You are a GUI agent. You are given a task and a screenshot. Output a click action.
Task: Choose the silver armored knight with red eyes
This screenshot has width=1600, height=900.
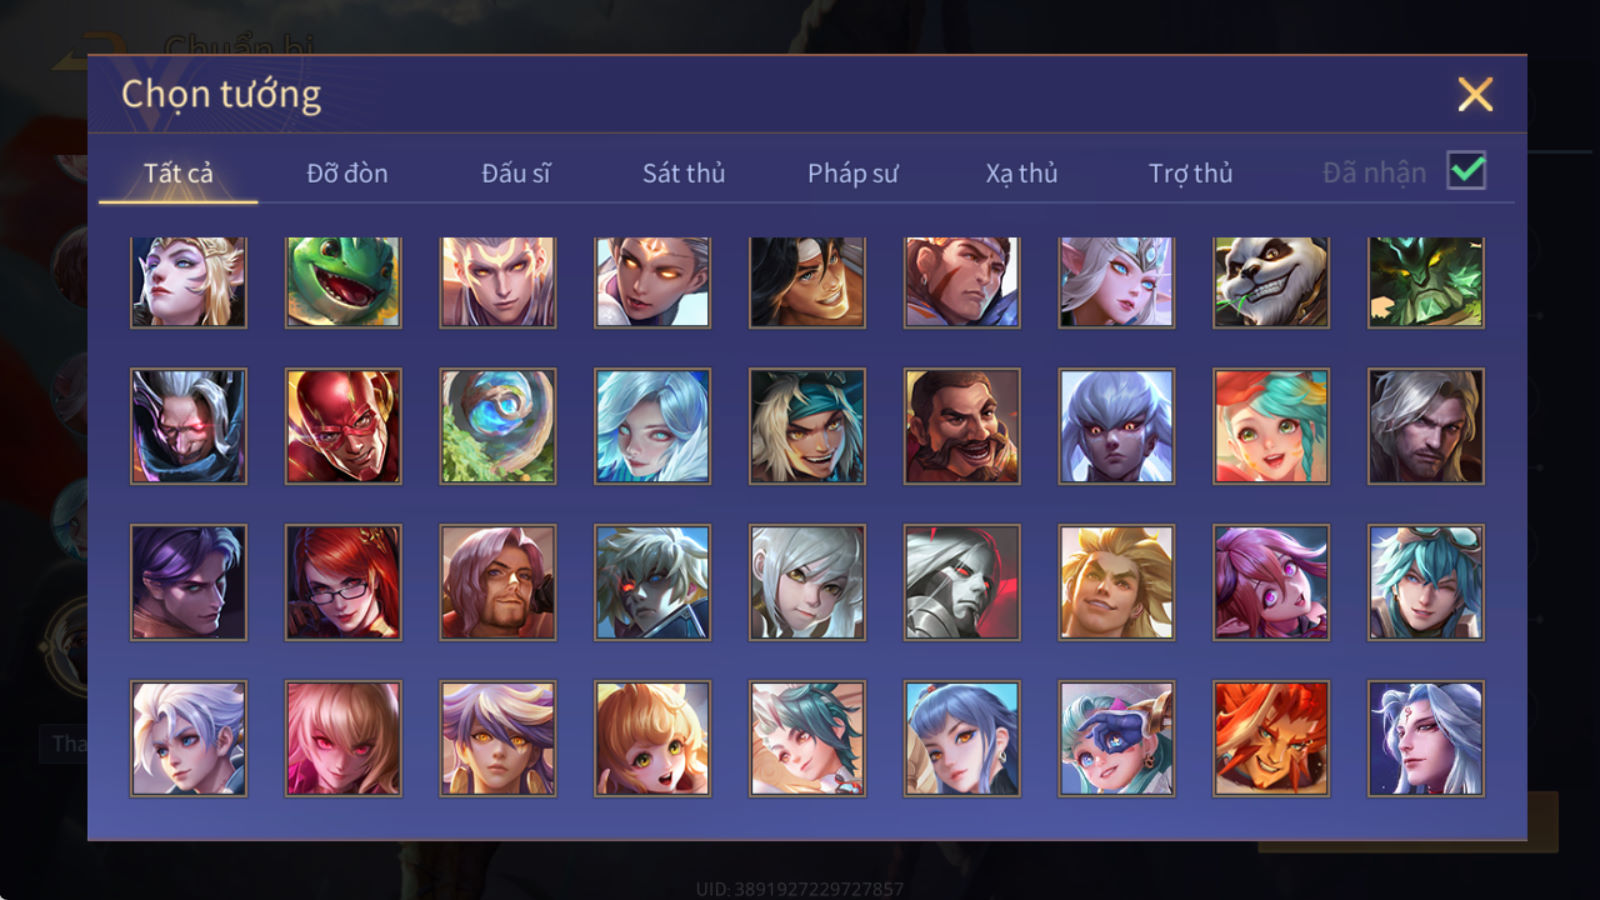pyautogui.click(x=962, y=582)
